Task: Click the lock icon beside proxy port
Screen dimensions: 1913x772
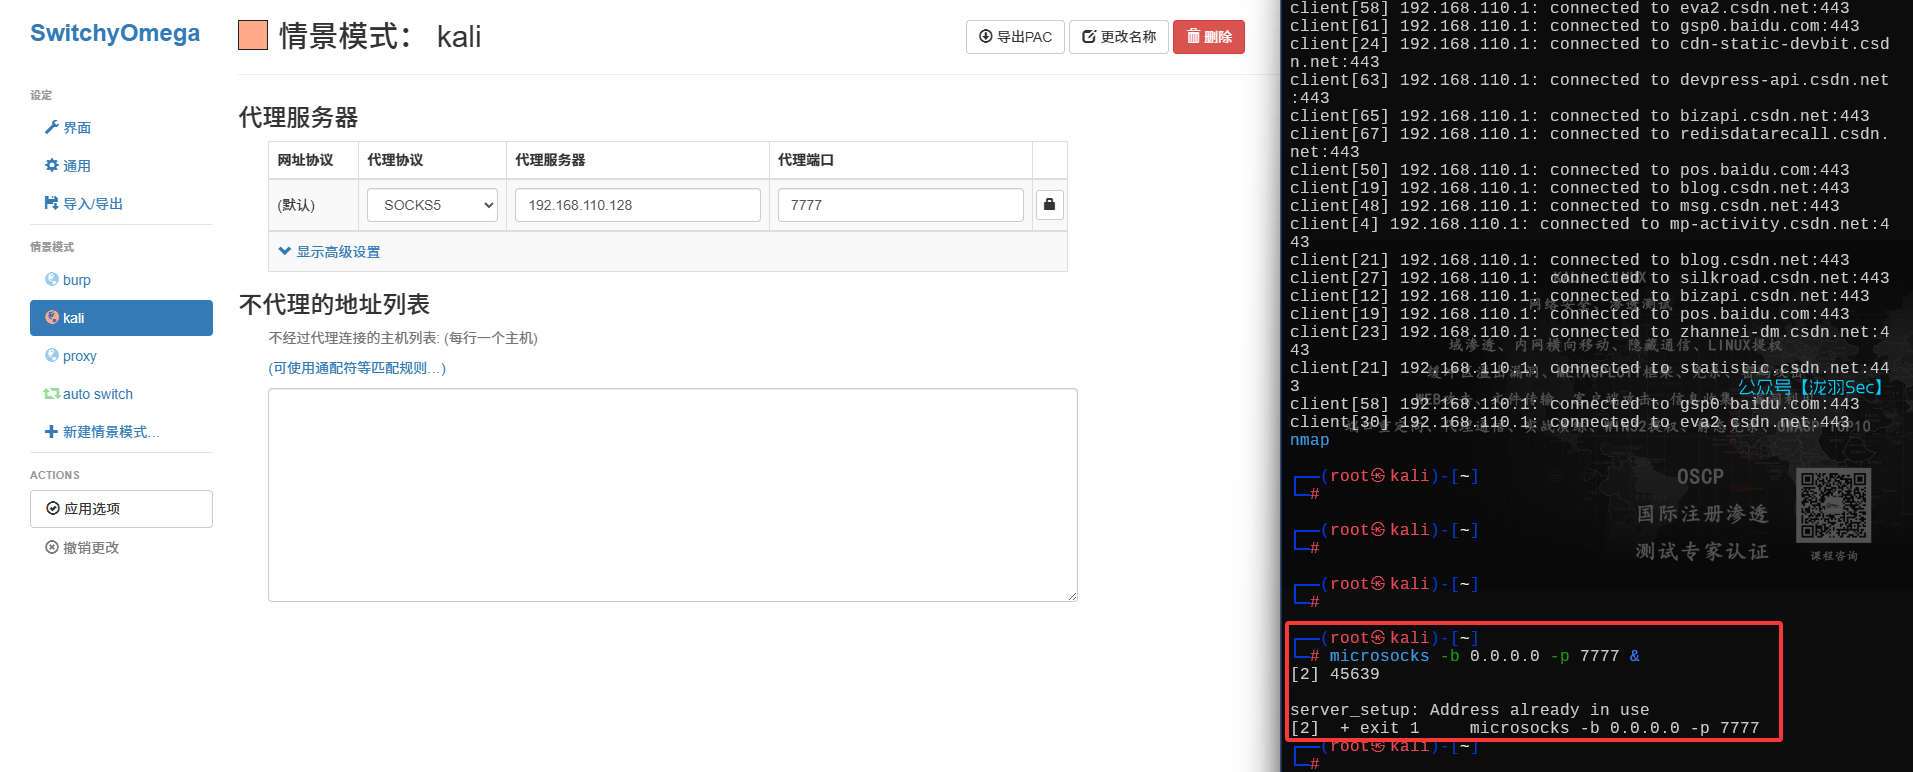Action: click(x=1049, y=205)
